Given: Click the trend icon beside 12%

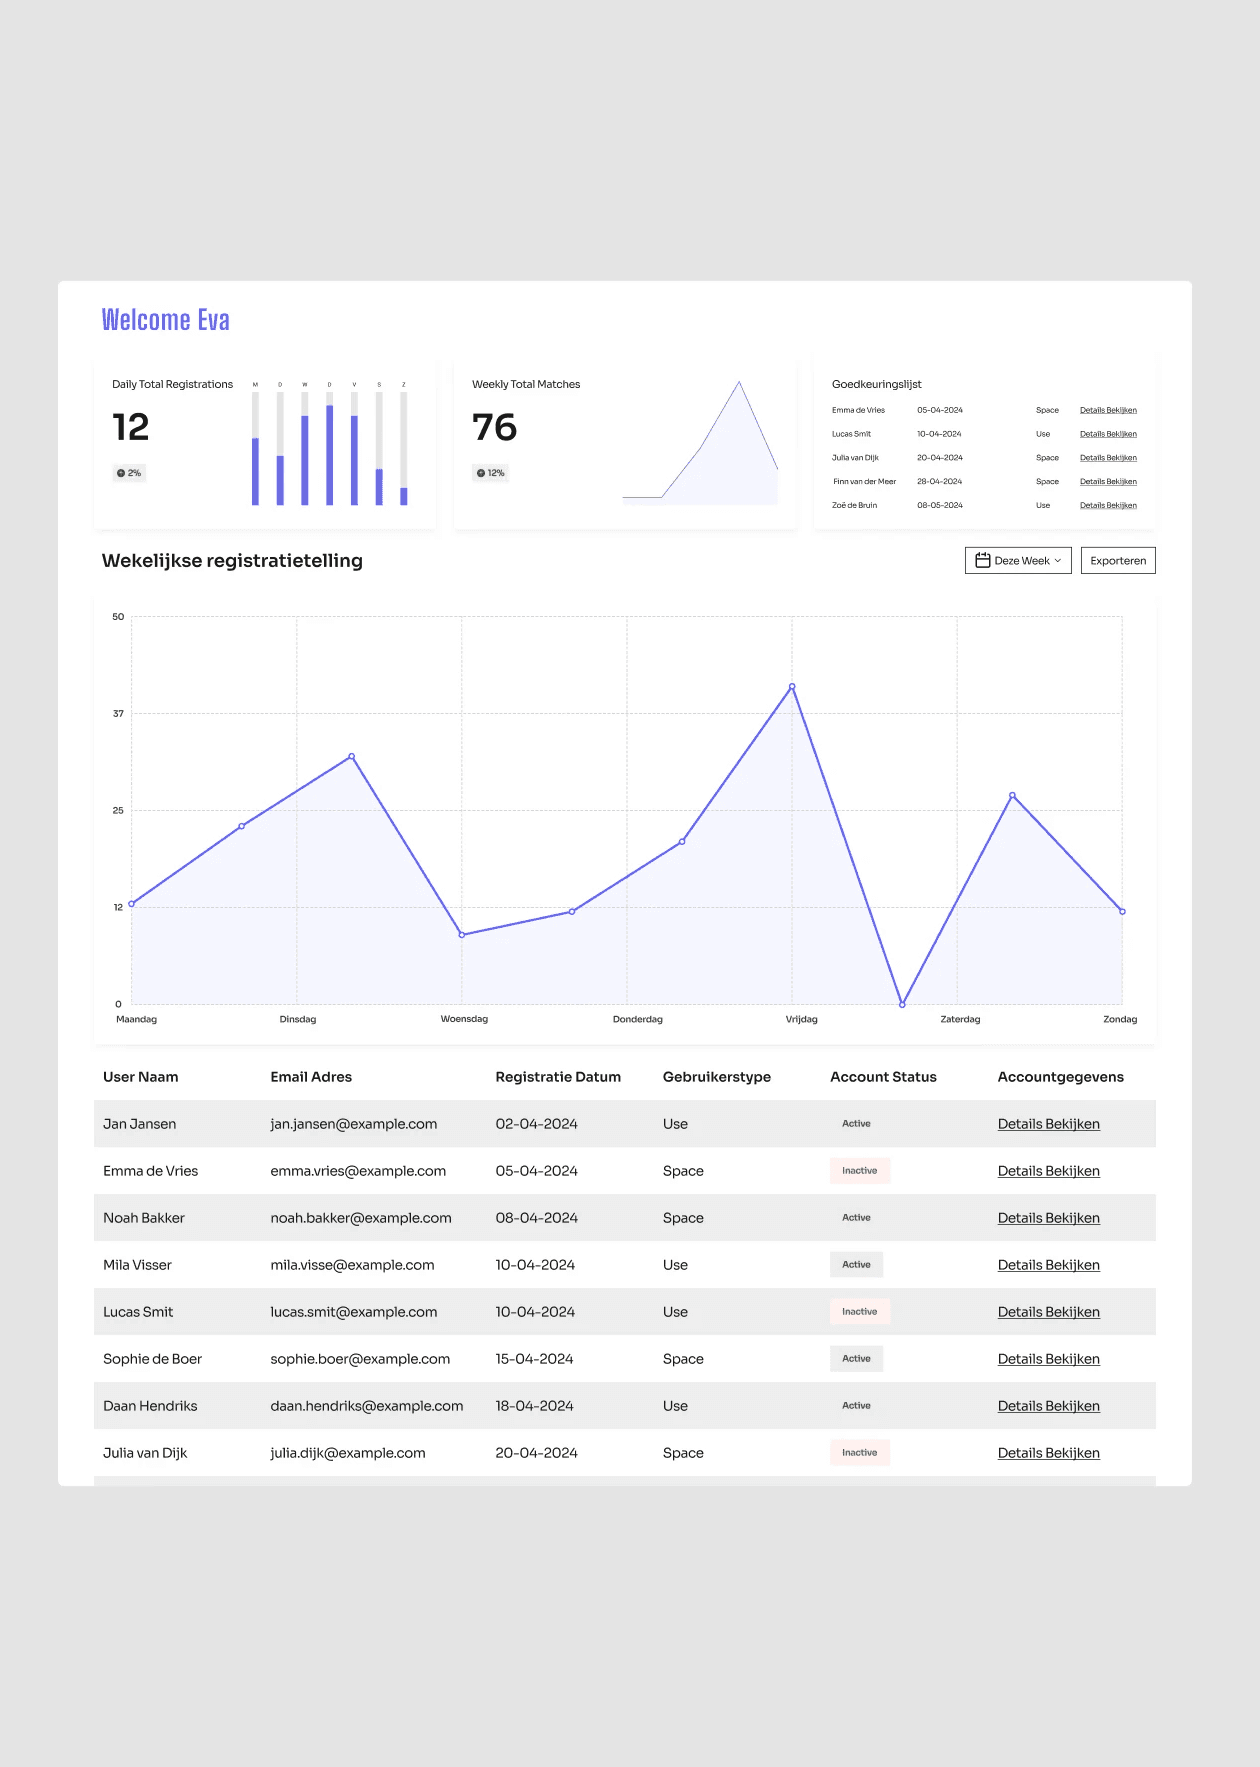Looking at the screenshot, I should tap(481, 473).
